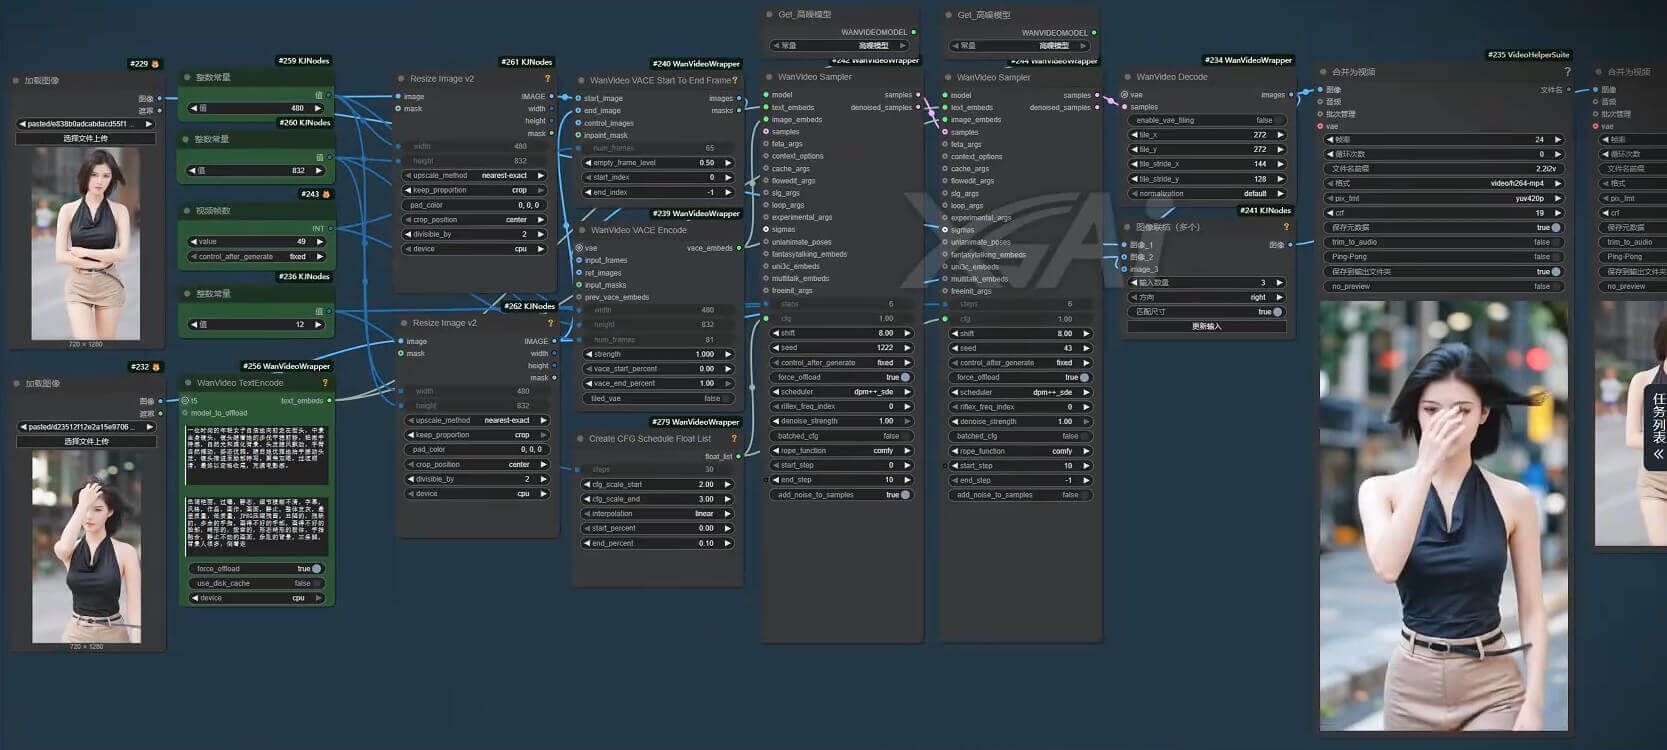Click 选择文件上传 button in #229 加载图像 node
This screenshot has width=1667, height=750.
click(x=86, y=139)
